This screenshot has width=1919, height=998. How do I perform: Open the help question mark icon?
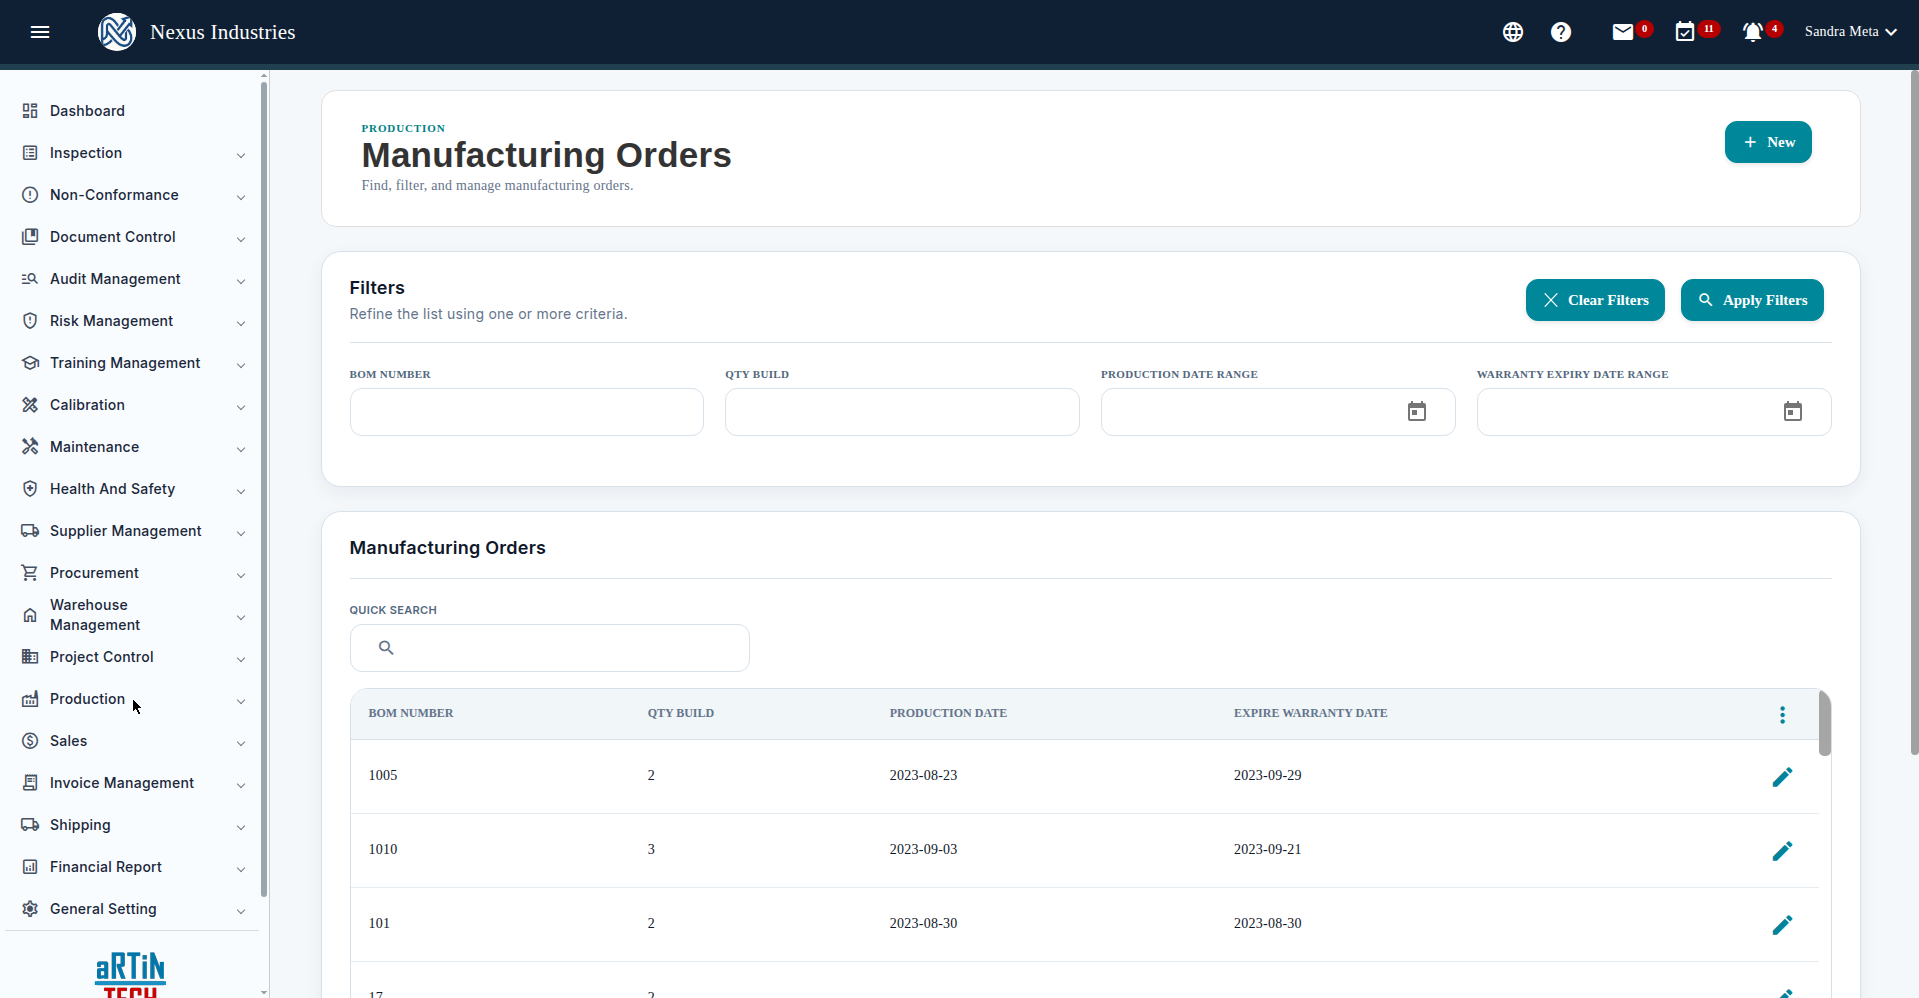[1561, 32]
